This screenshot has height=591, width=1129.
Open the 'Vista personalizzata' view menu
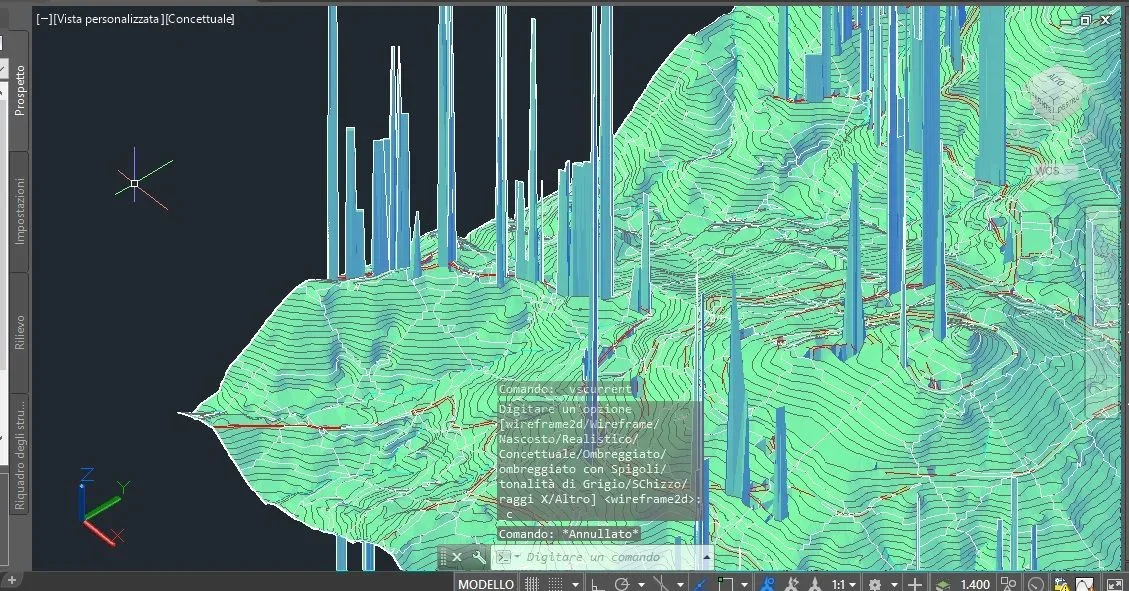pos(108,19)
